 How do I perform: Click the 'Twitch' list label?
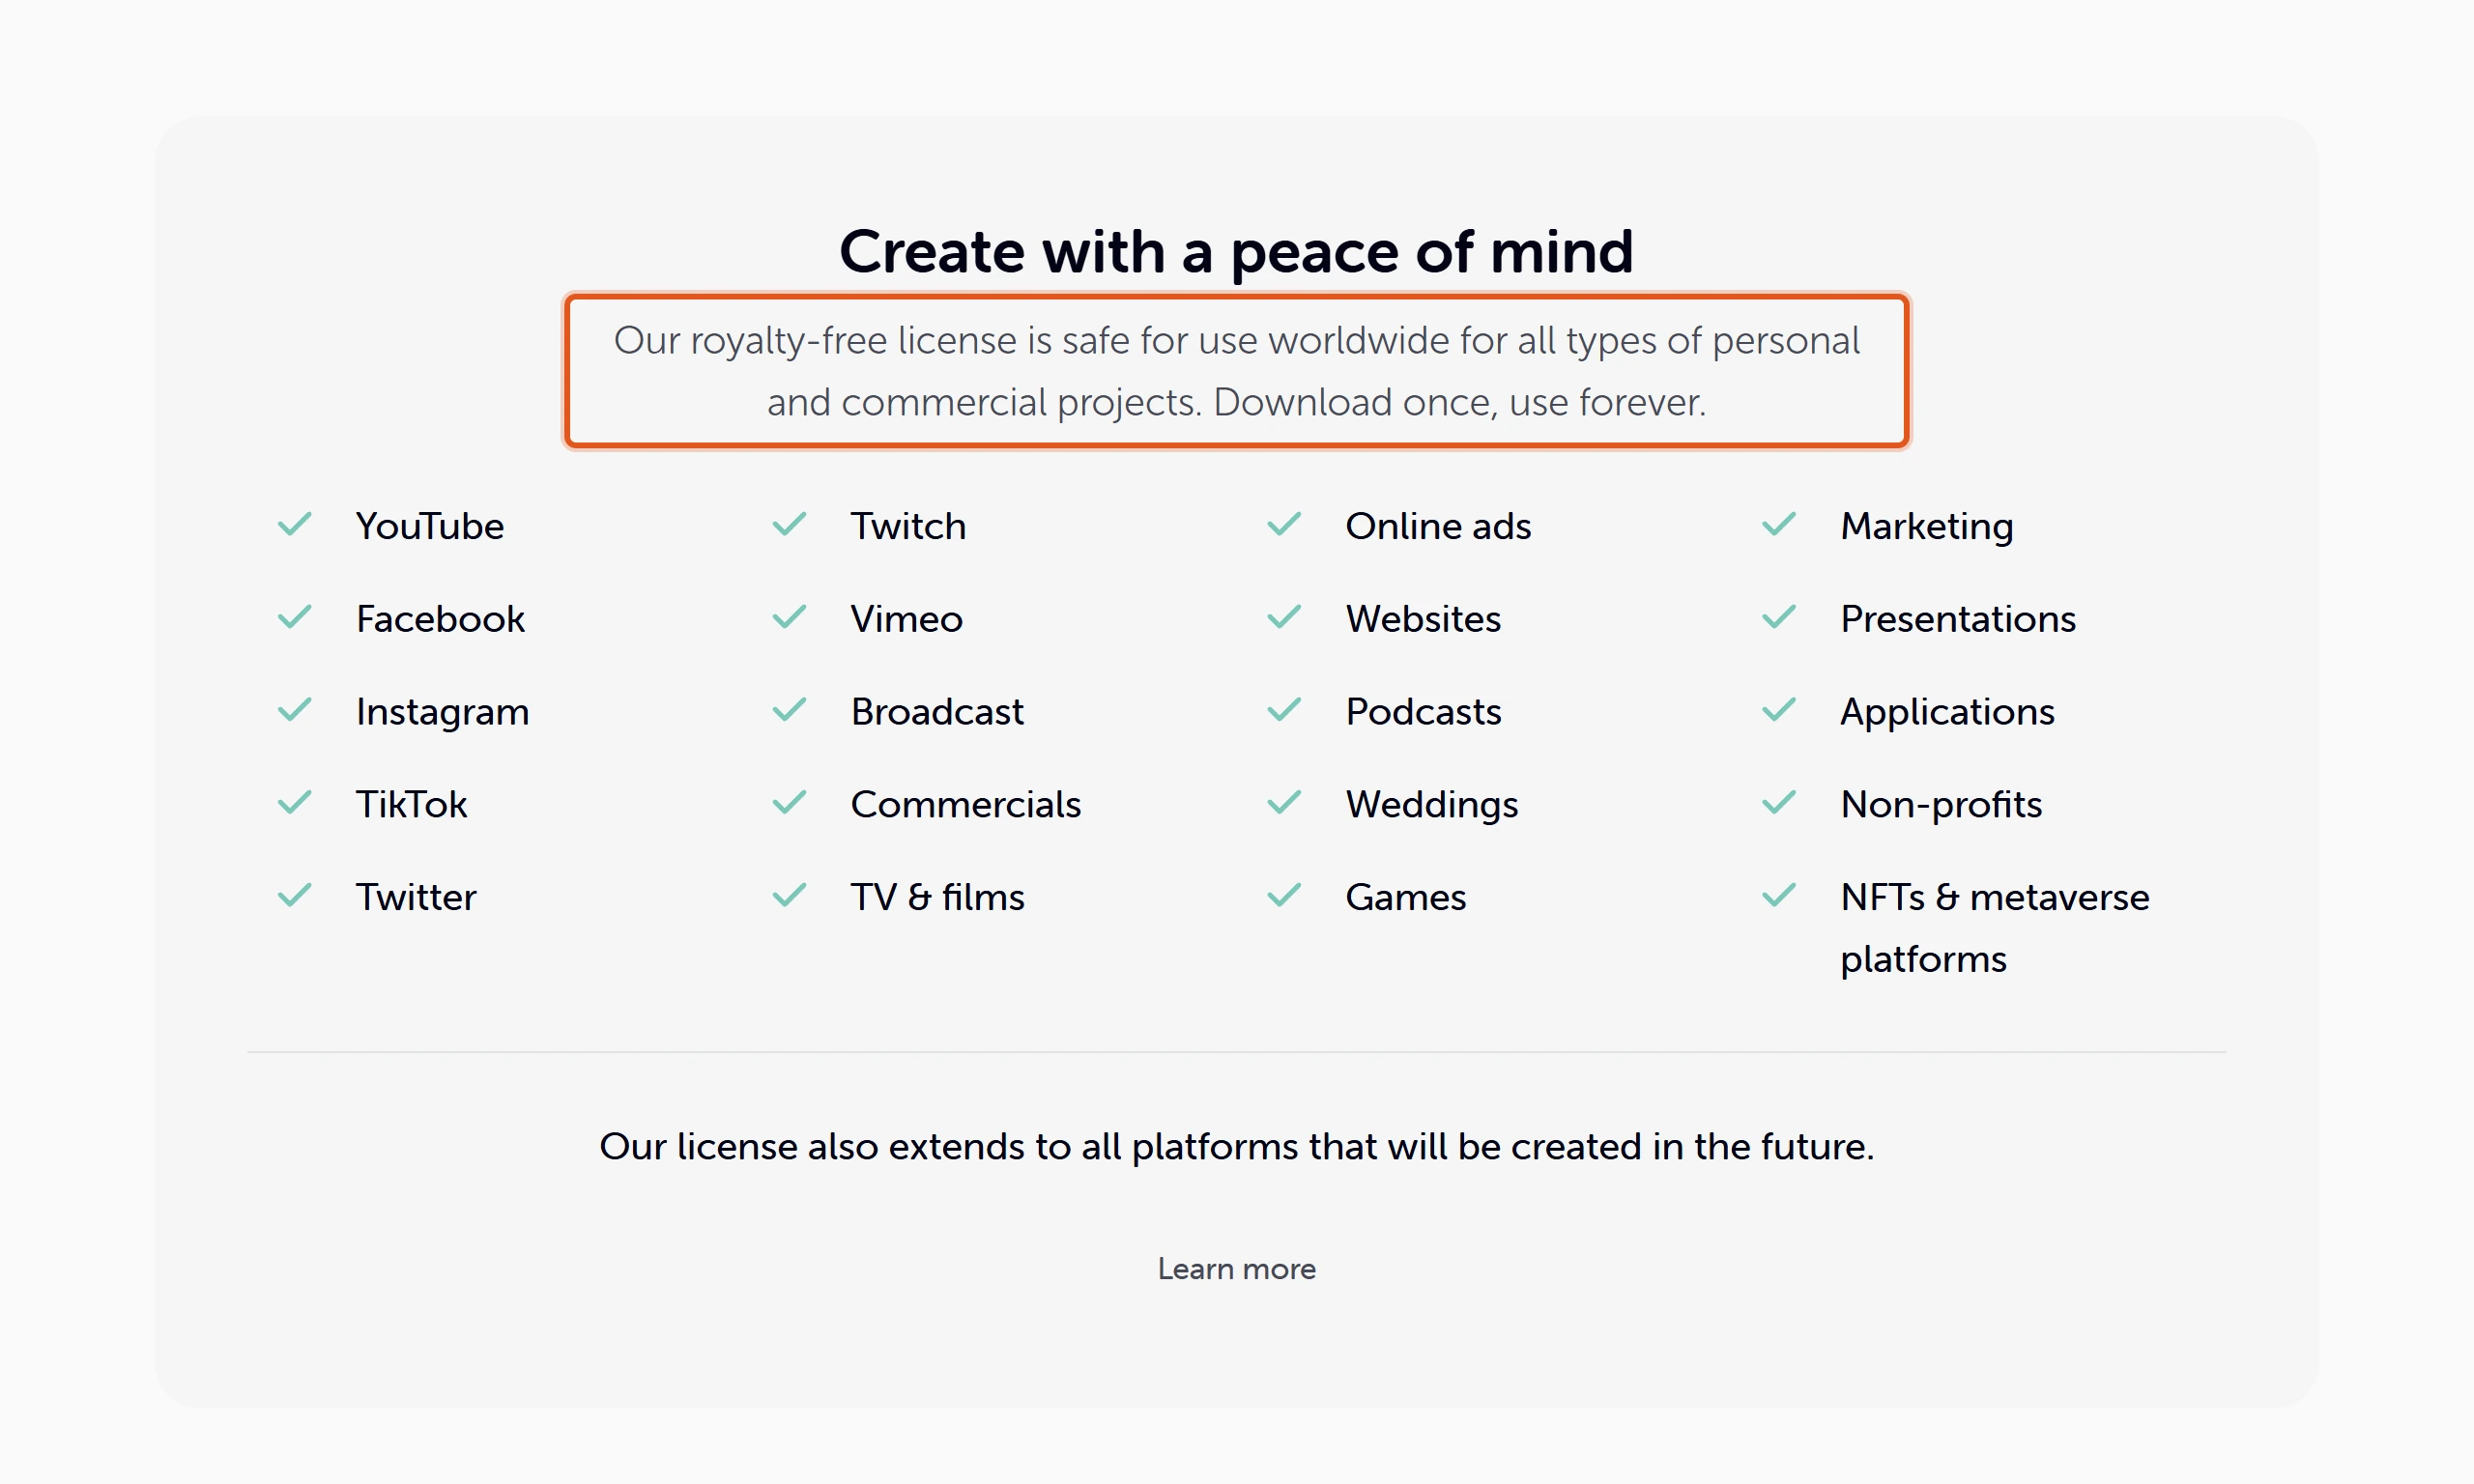pyautogui.click(x=908, y=526)
